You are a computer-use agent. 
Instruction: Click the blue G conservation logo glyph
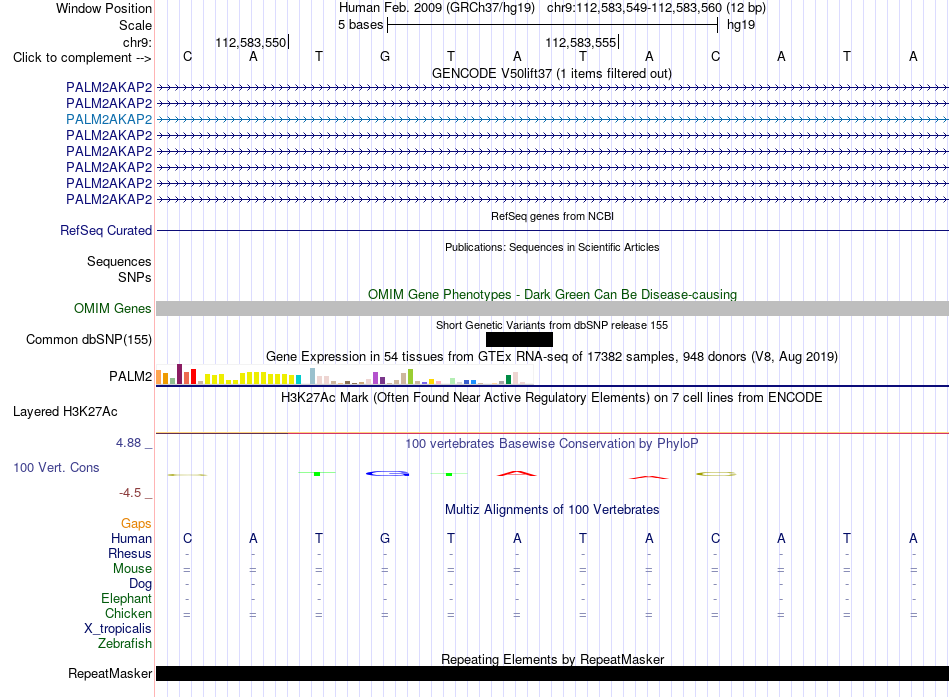[x=388, y=473]
